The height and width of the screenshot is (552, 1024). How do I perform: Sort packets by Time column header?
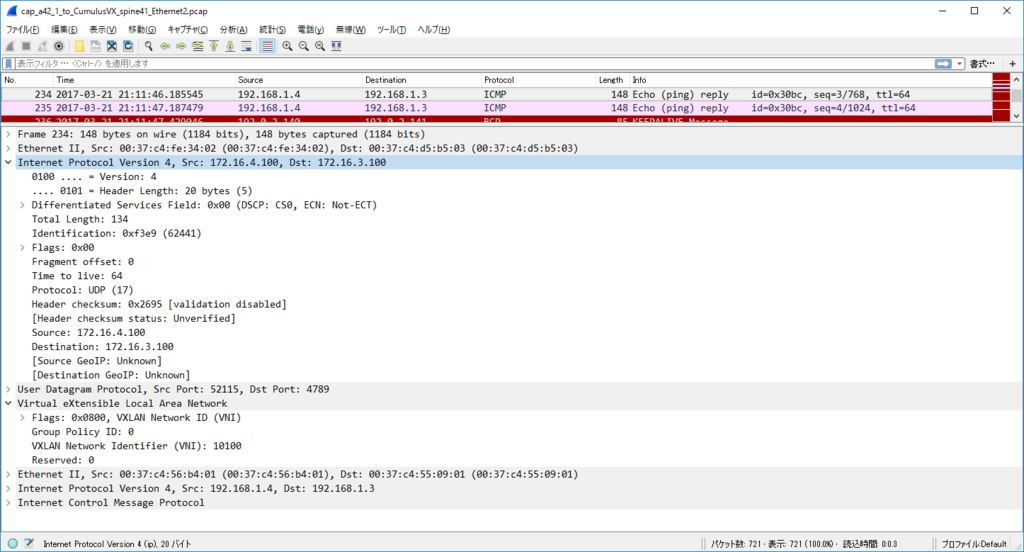click(x=144, y=80)
